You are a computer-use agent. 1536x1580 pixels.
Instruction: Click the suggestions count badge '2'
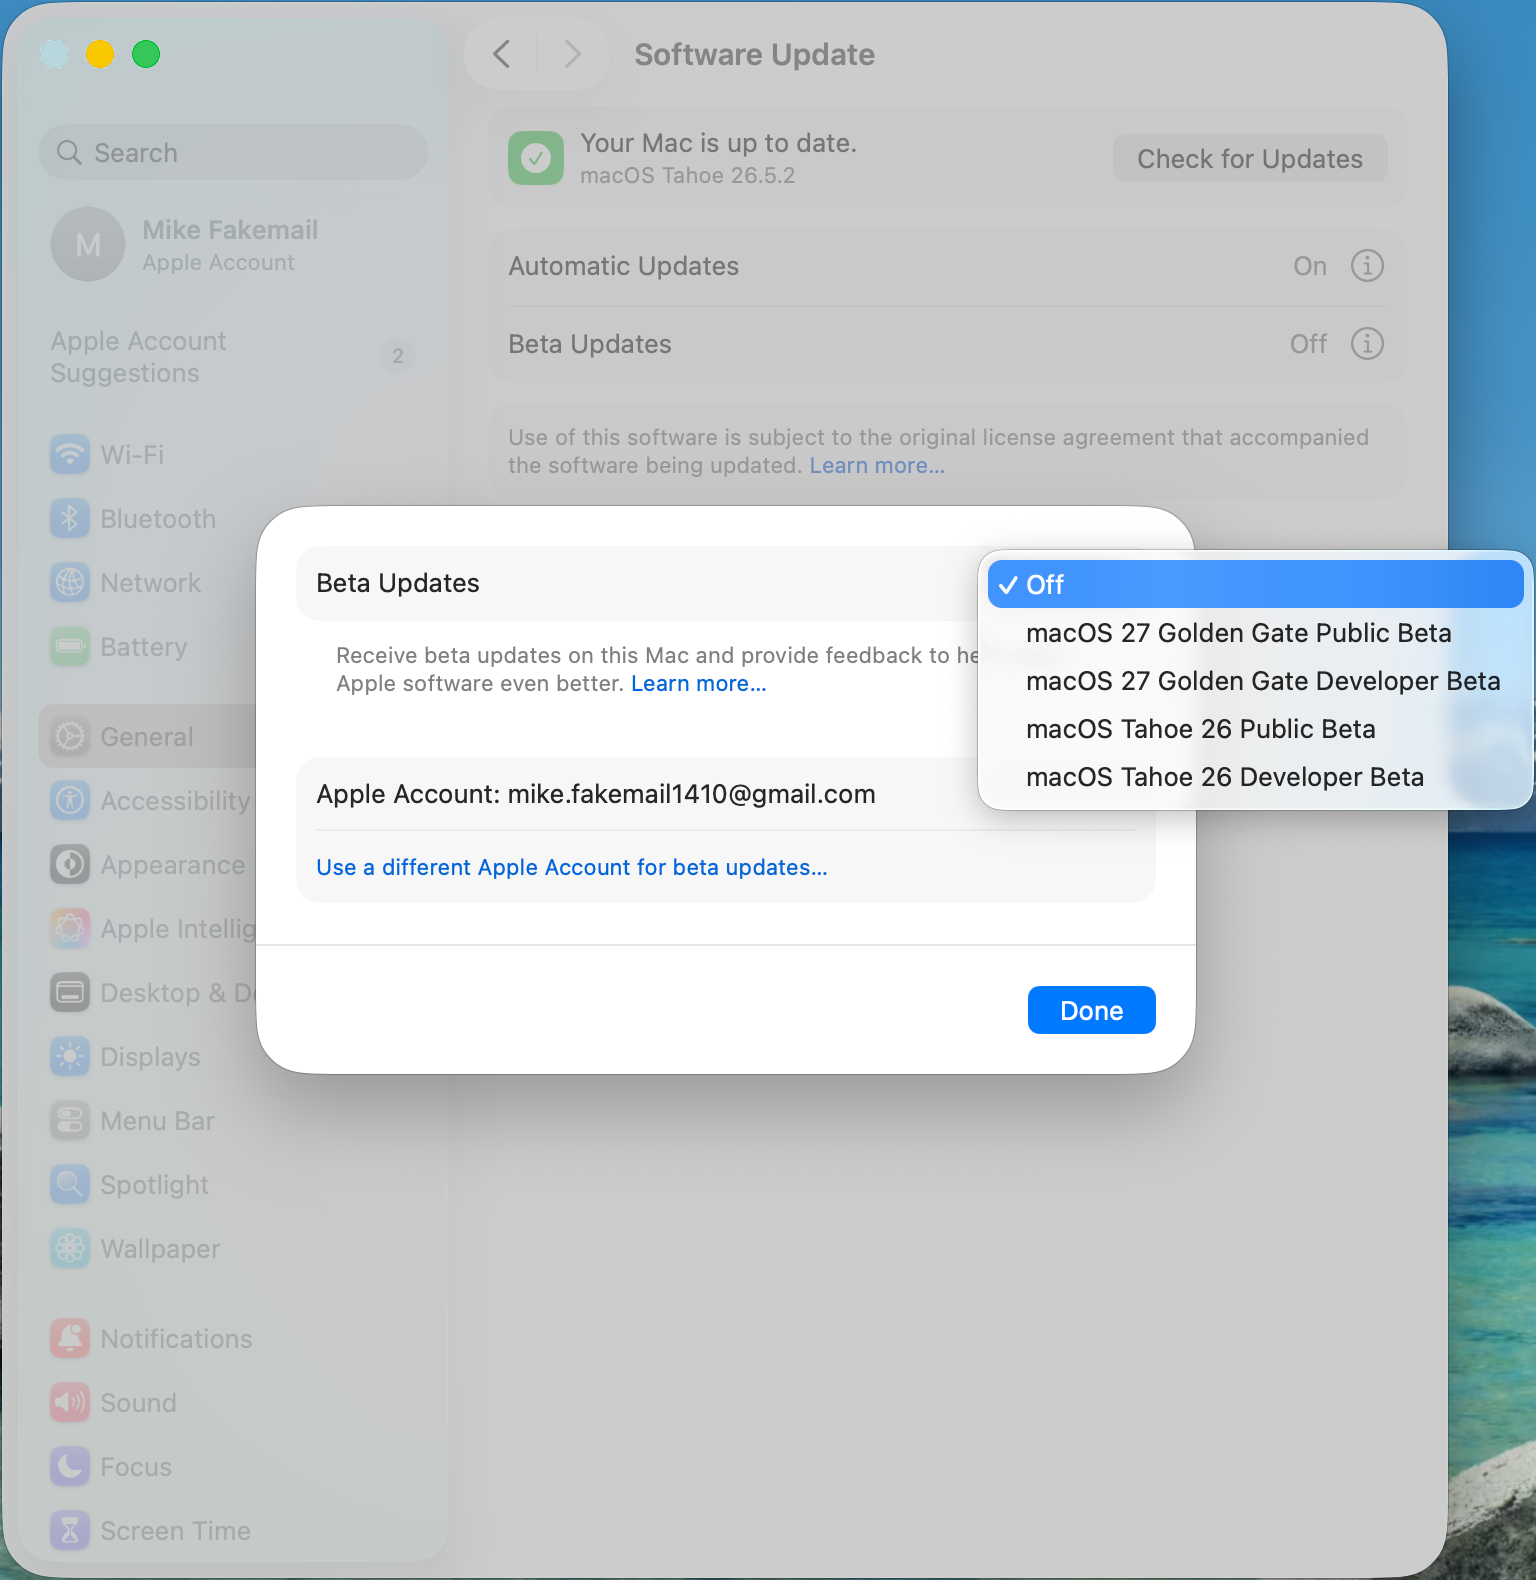click(398, 357)
